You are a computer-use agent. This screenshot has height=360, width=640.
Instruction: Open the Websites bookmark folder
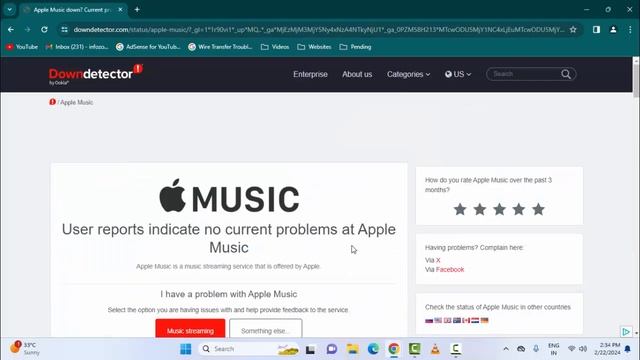(314, 47)
